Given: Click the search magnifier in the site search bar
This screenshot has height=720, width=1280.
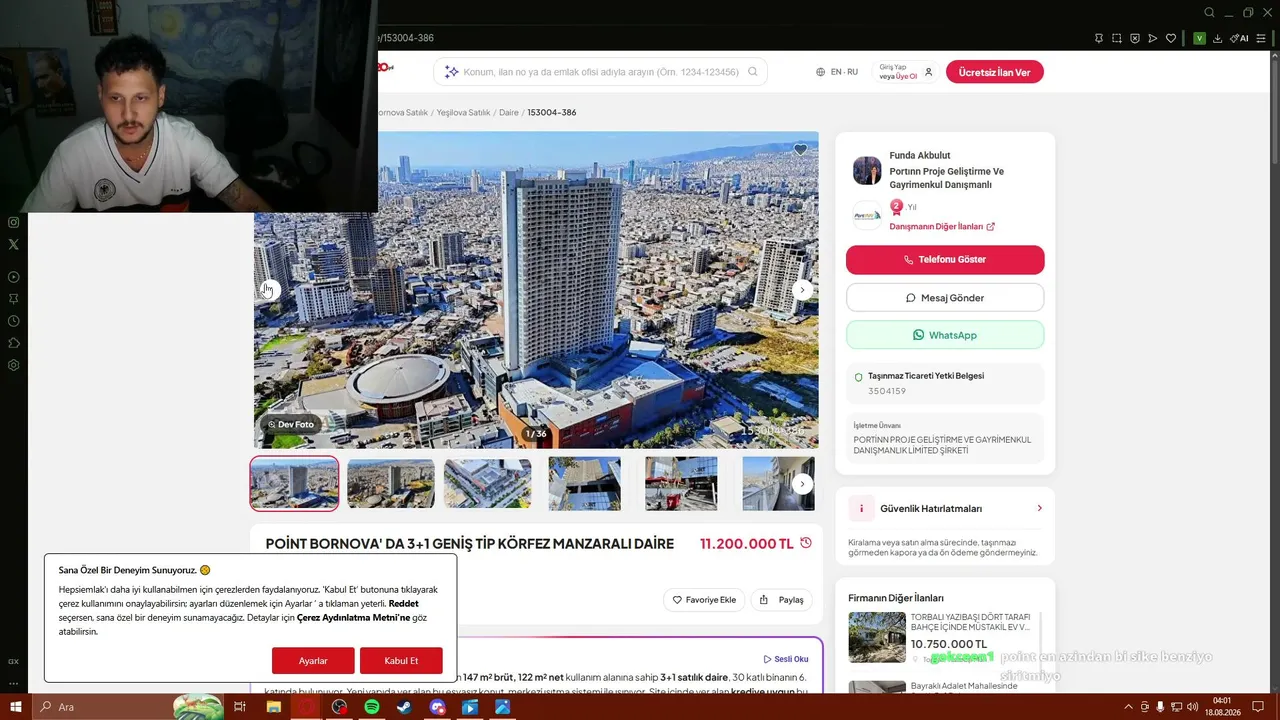Looking at the screenshot, I should coord(753,72).
